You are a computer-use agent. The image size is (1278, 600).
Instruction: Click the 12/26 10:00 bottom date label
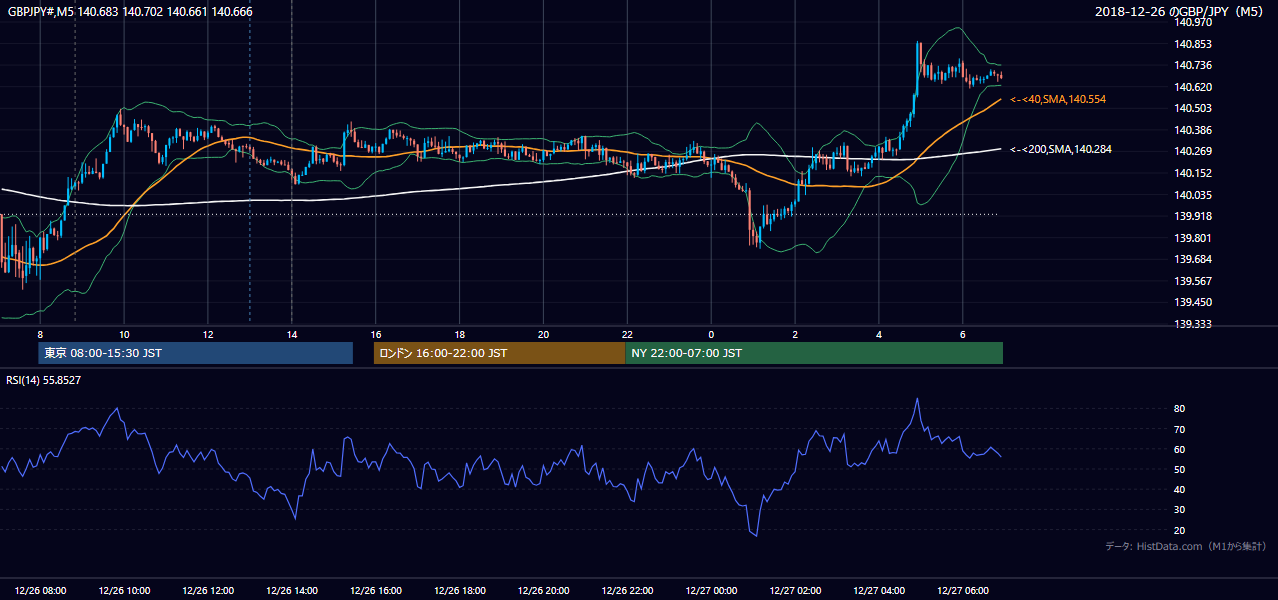coord(125,590)
